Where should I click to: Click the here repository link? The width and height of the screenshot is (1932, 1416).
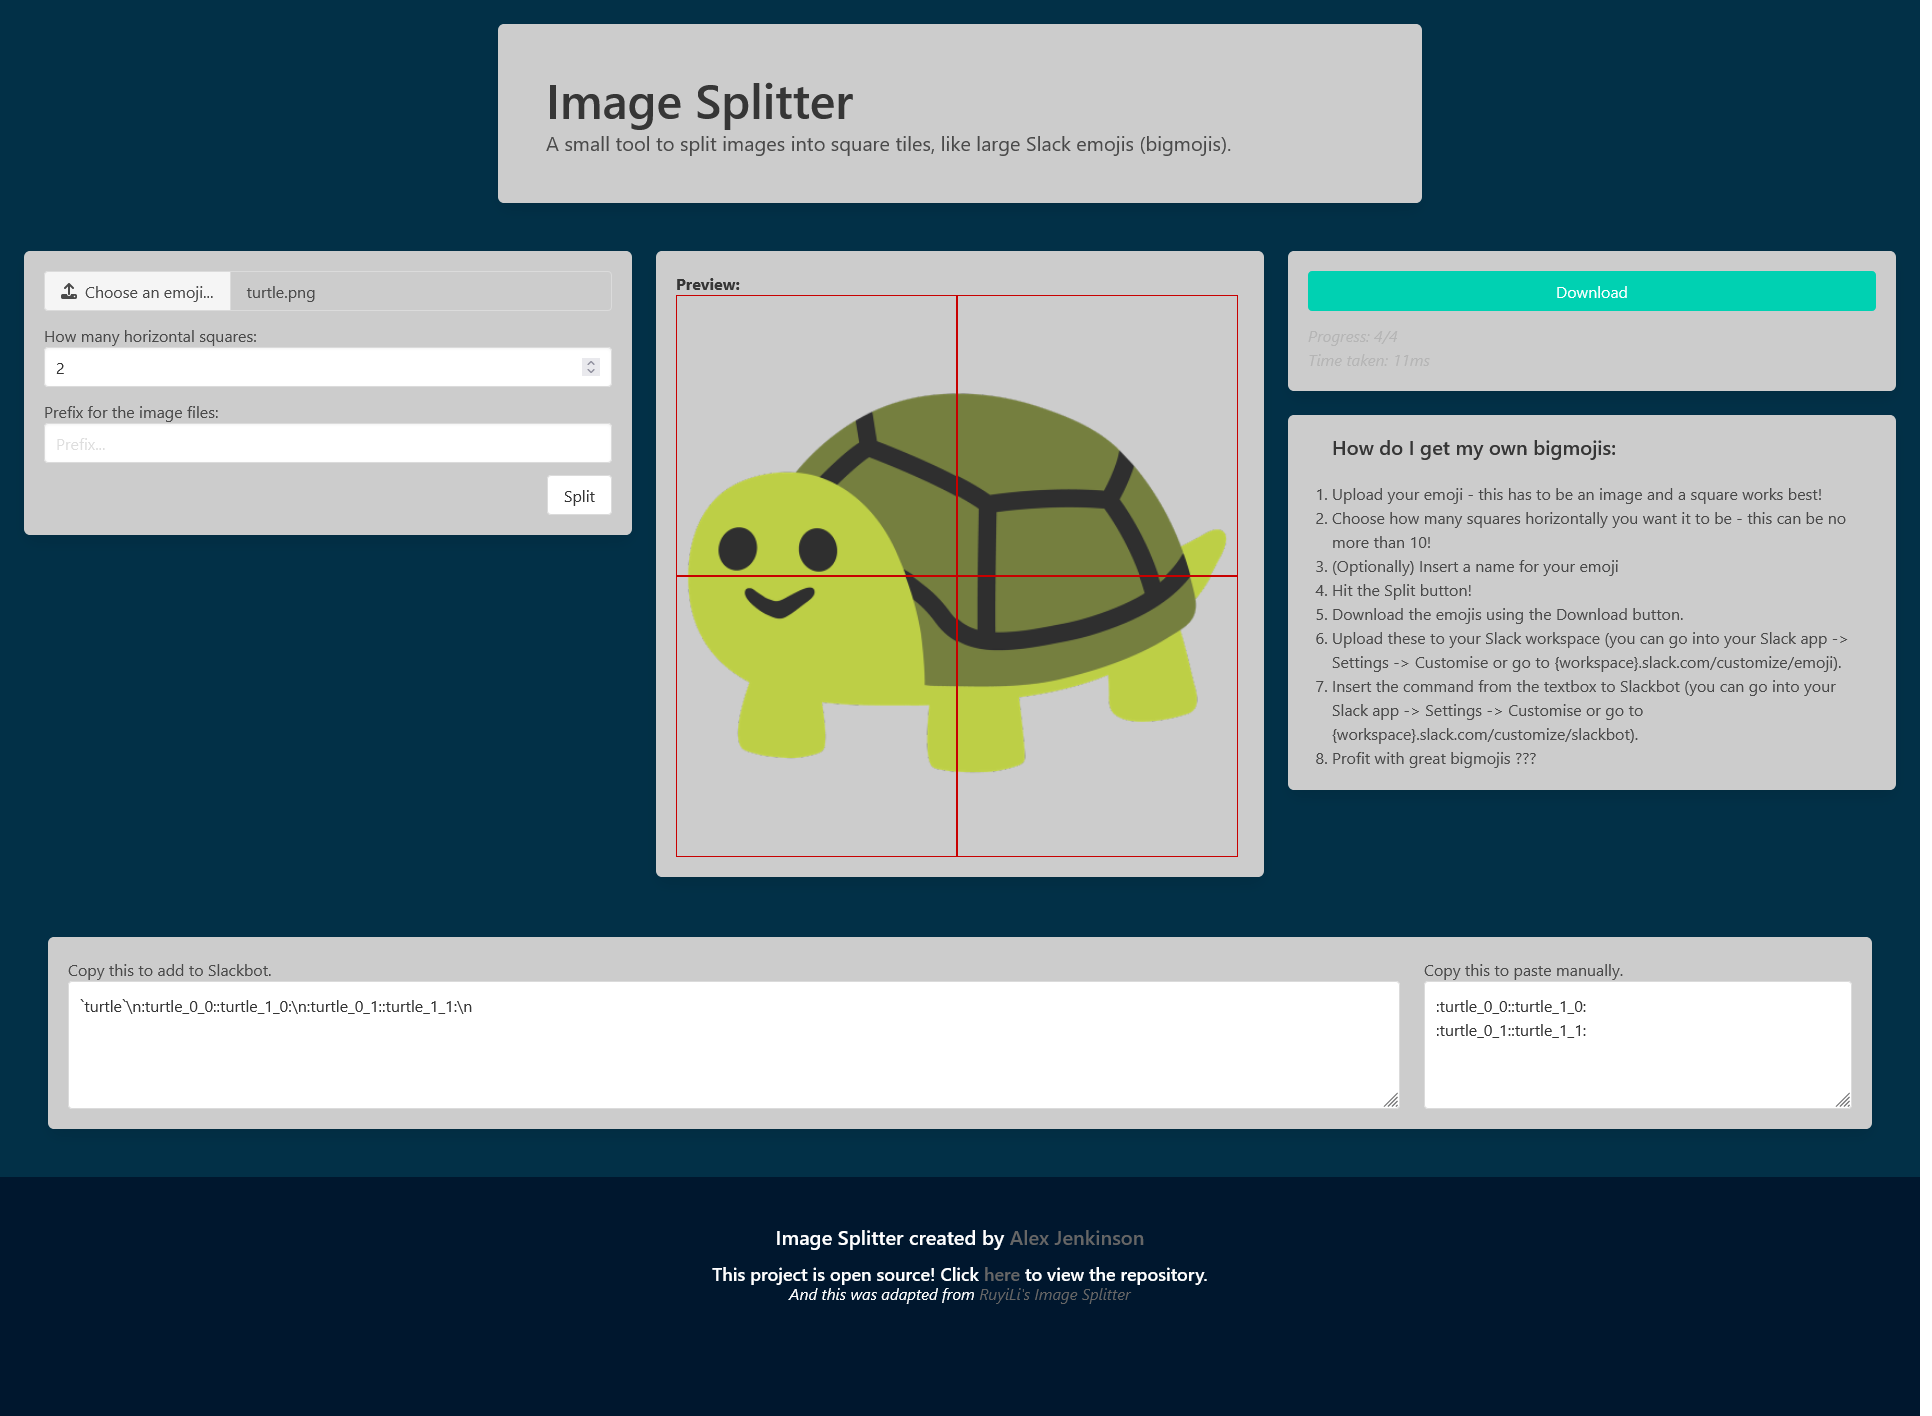click(x=1001, y=1274)
